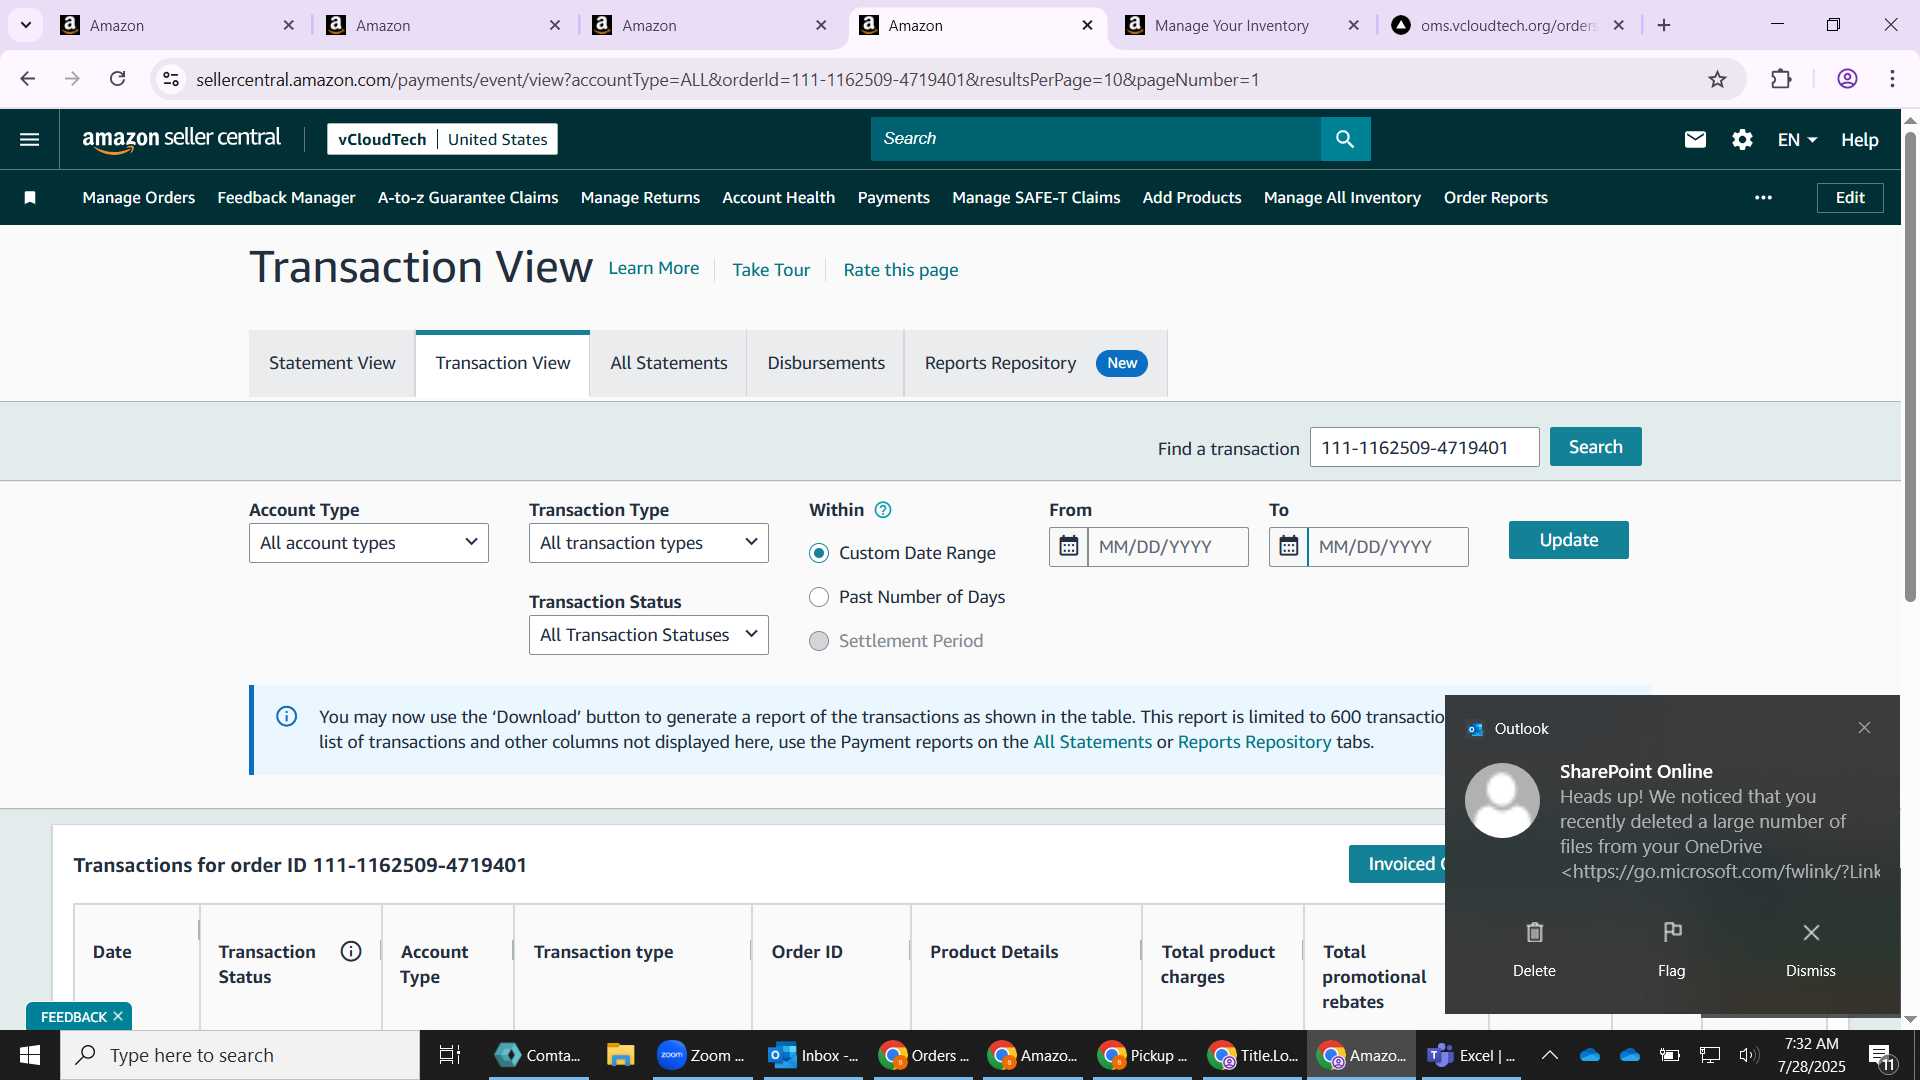
Task: Click the Within help question mark icon
Action: pyautogui.click(x=883, y=510)
